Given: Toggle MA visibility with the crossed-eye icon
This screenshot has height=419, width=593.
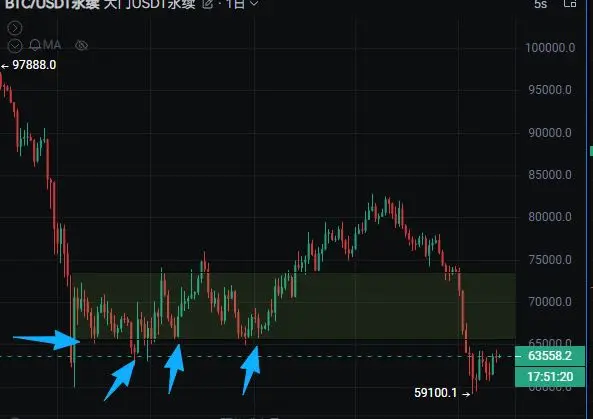Looking at the screenshot, I should click(x=81, y=46).
